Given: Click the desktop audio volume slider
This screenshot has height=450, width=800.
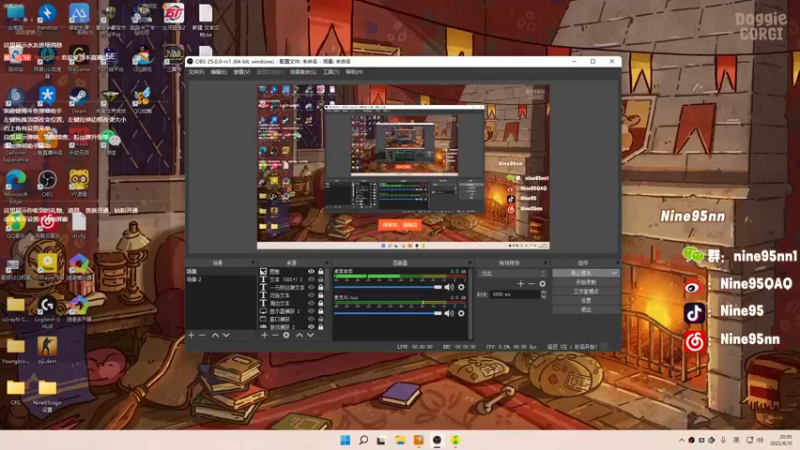Looking at the screenshot, I should coord(388,287).
